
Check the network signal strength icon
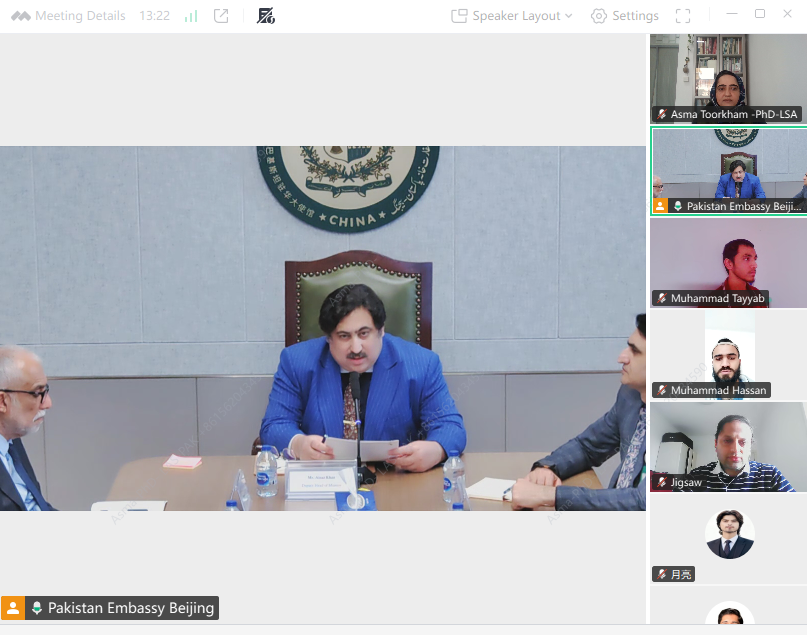191,16
